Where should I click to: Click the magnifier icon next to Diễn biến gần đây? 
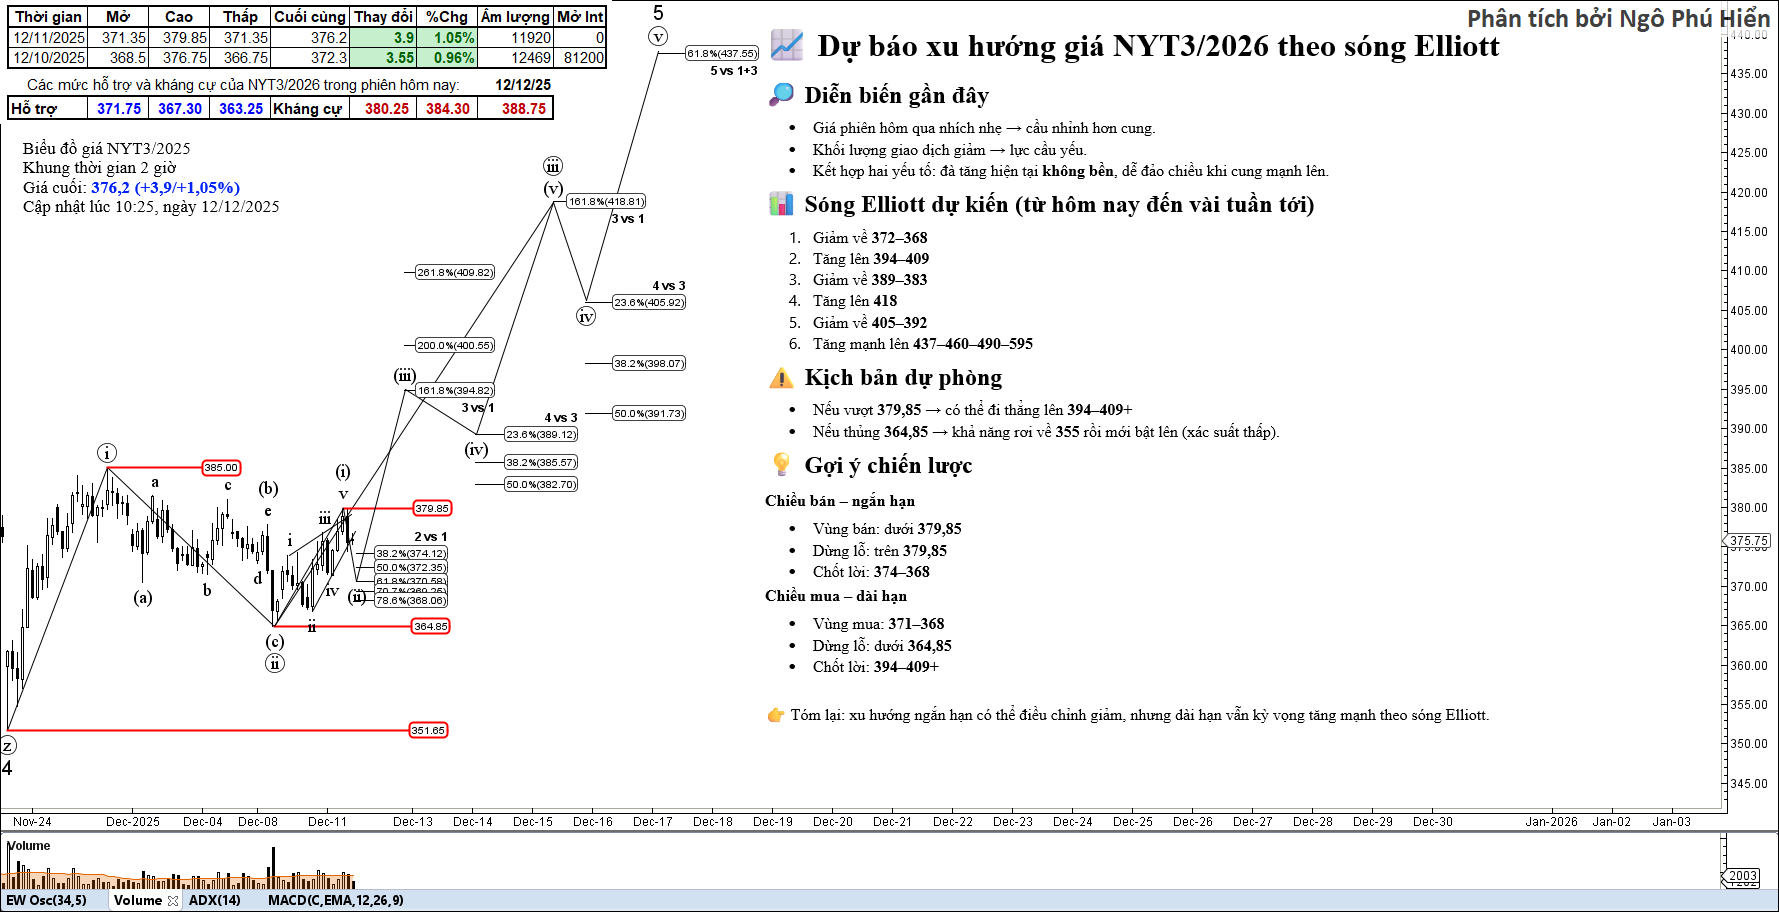tap(781, 95)
